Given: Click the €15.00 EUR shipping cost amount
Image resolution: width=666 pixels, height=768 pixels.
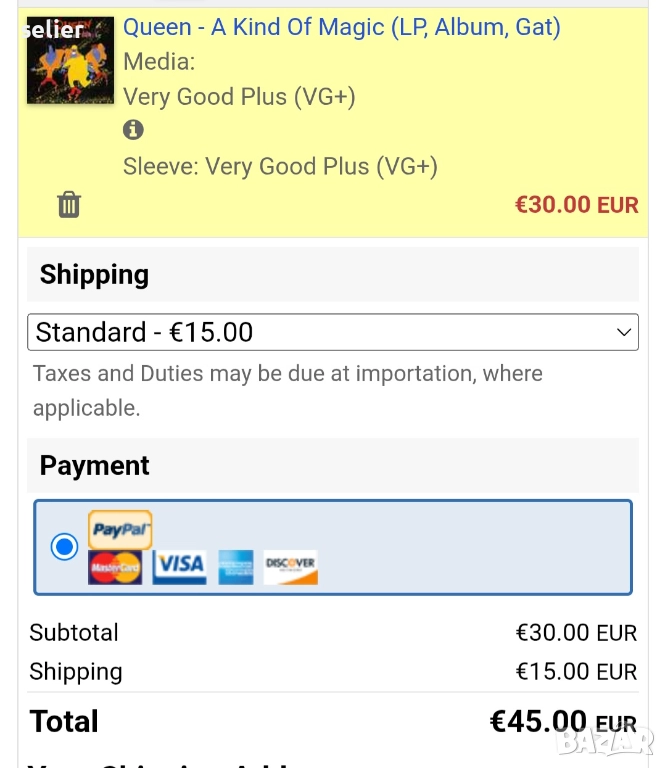Looking at the screenshot, I should pyautogui.click(x=576, y=672).
